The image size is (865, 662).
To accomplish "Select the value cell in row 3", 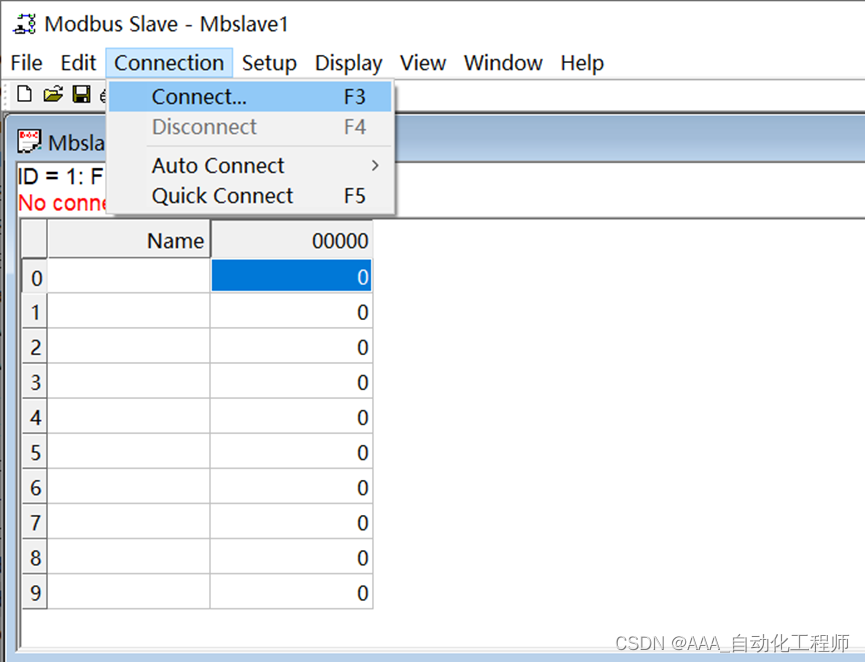I will (x=291, y=381).
